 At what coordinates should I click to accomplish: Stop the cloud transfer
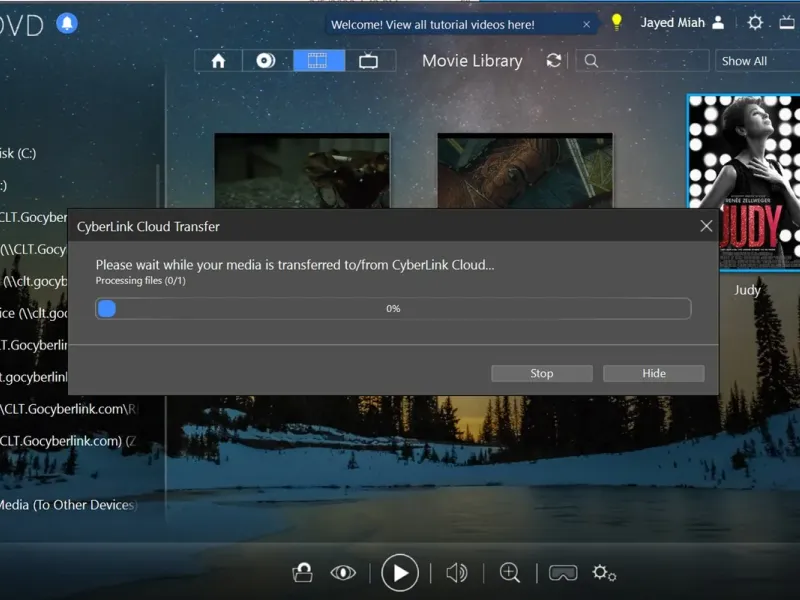point(542,373)
